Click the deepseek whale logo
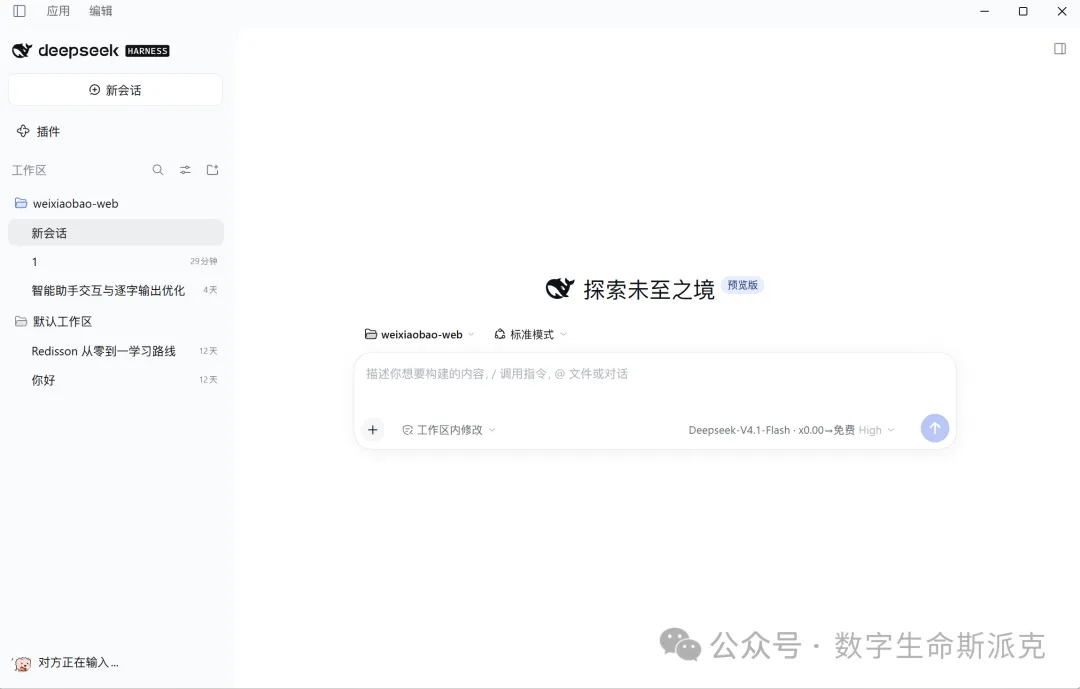This screenshot has height=689, width=1080. (22, 50)
